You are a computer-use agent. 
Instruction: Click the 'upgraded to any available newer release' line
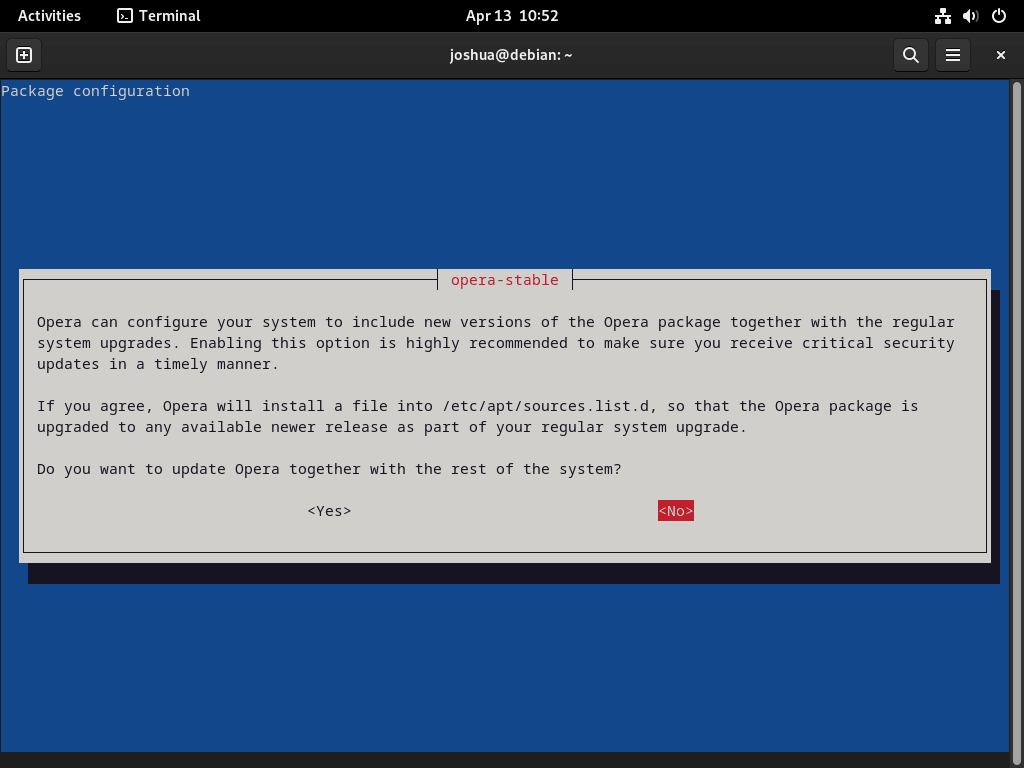392,427
